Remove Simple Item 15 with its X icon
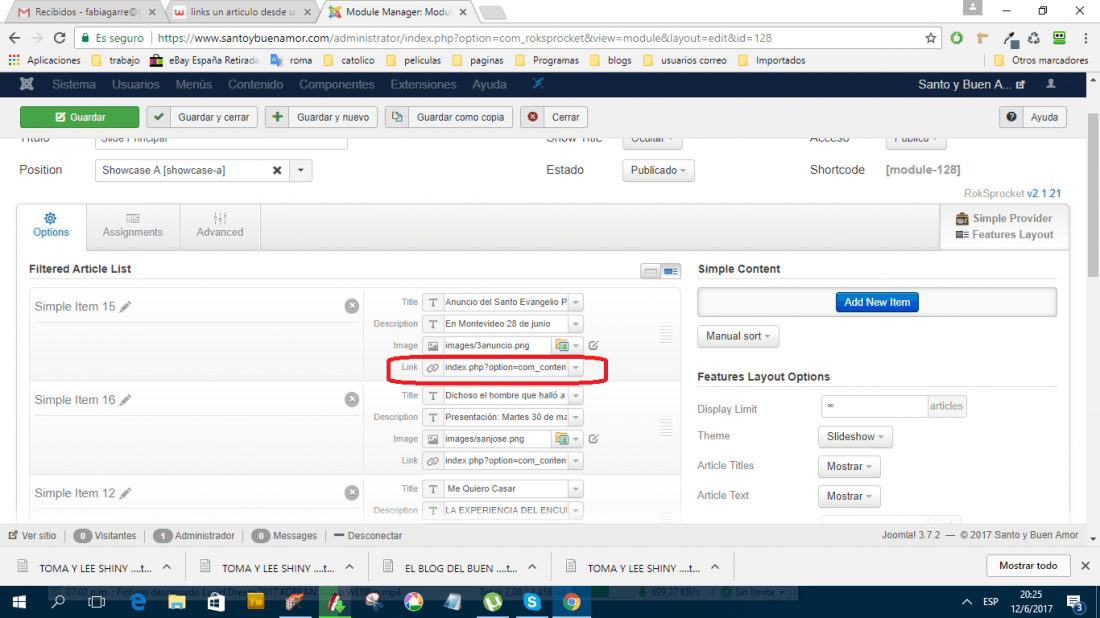 [x=351, y=306]
